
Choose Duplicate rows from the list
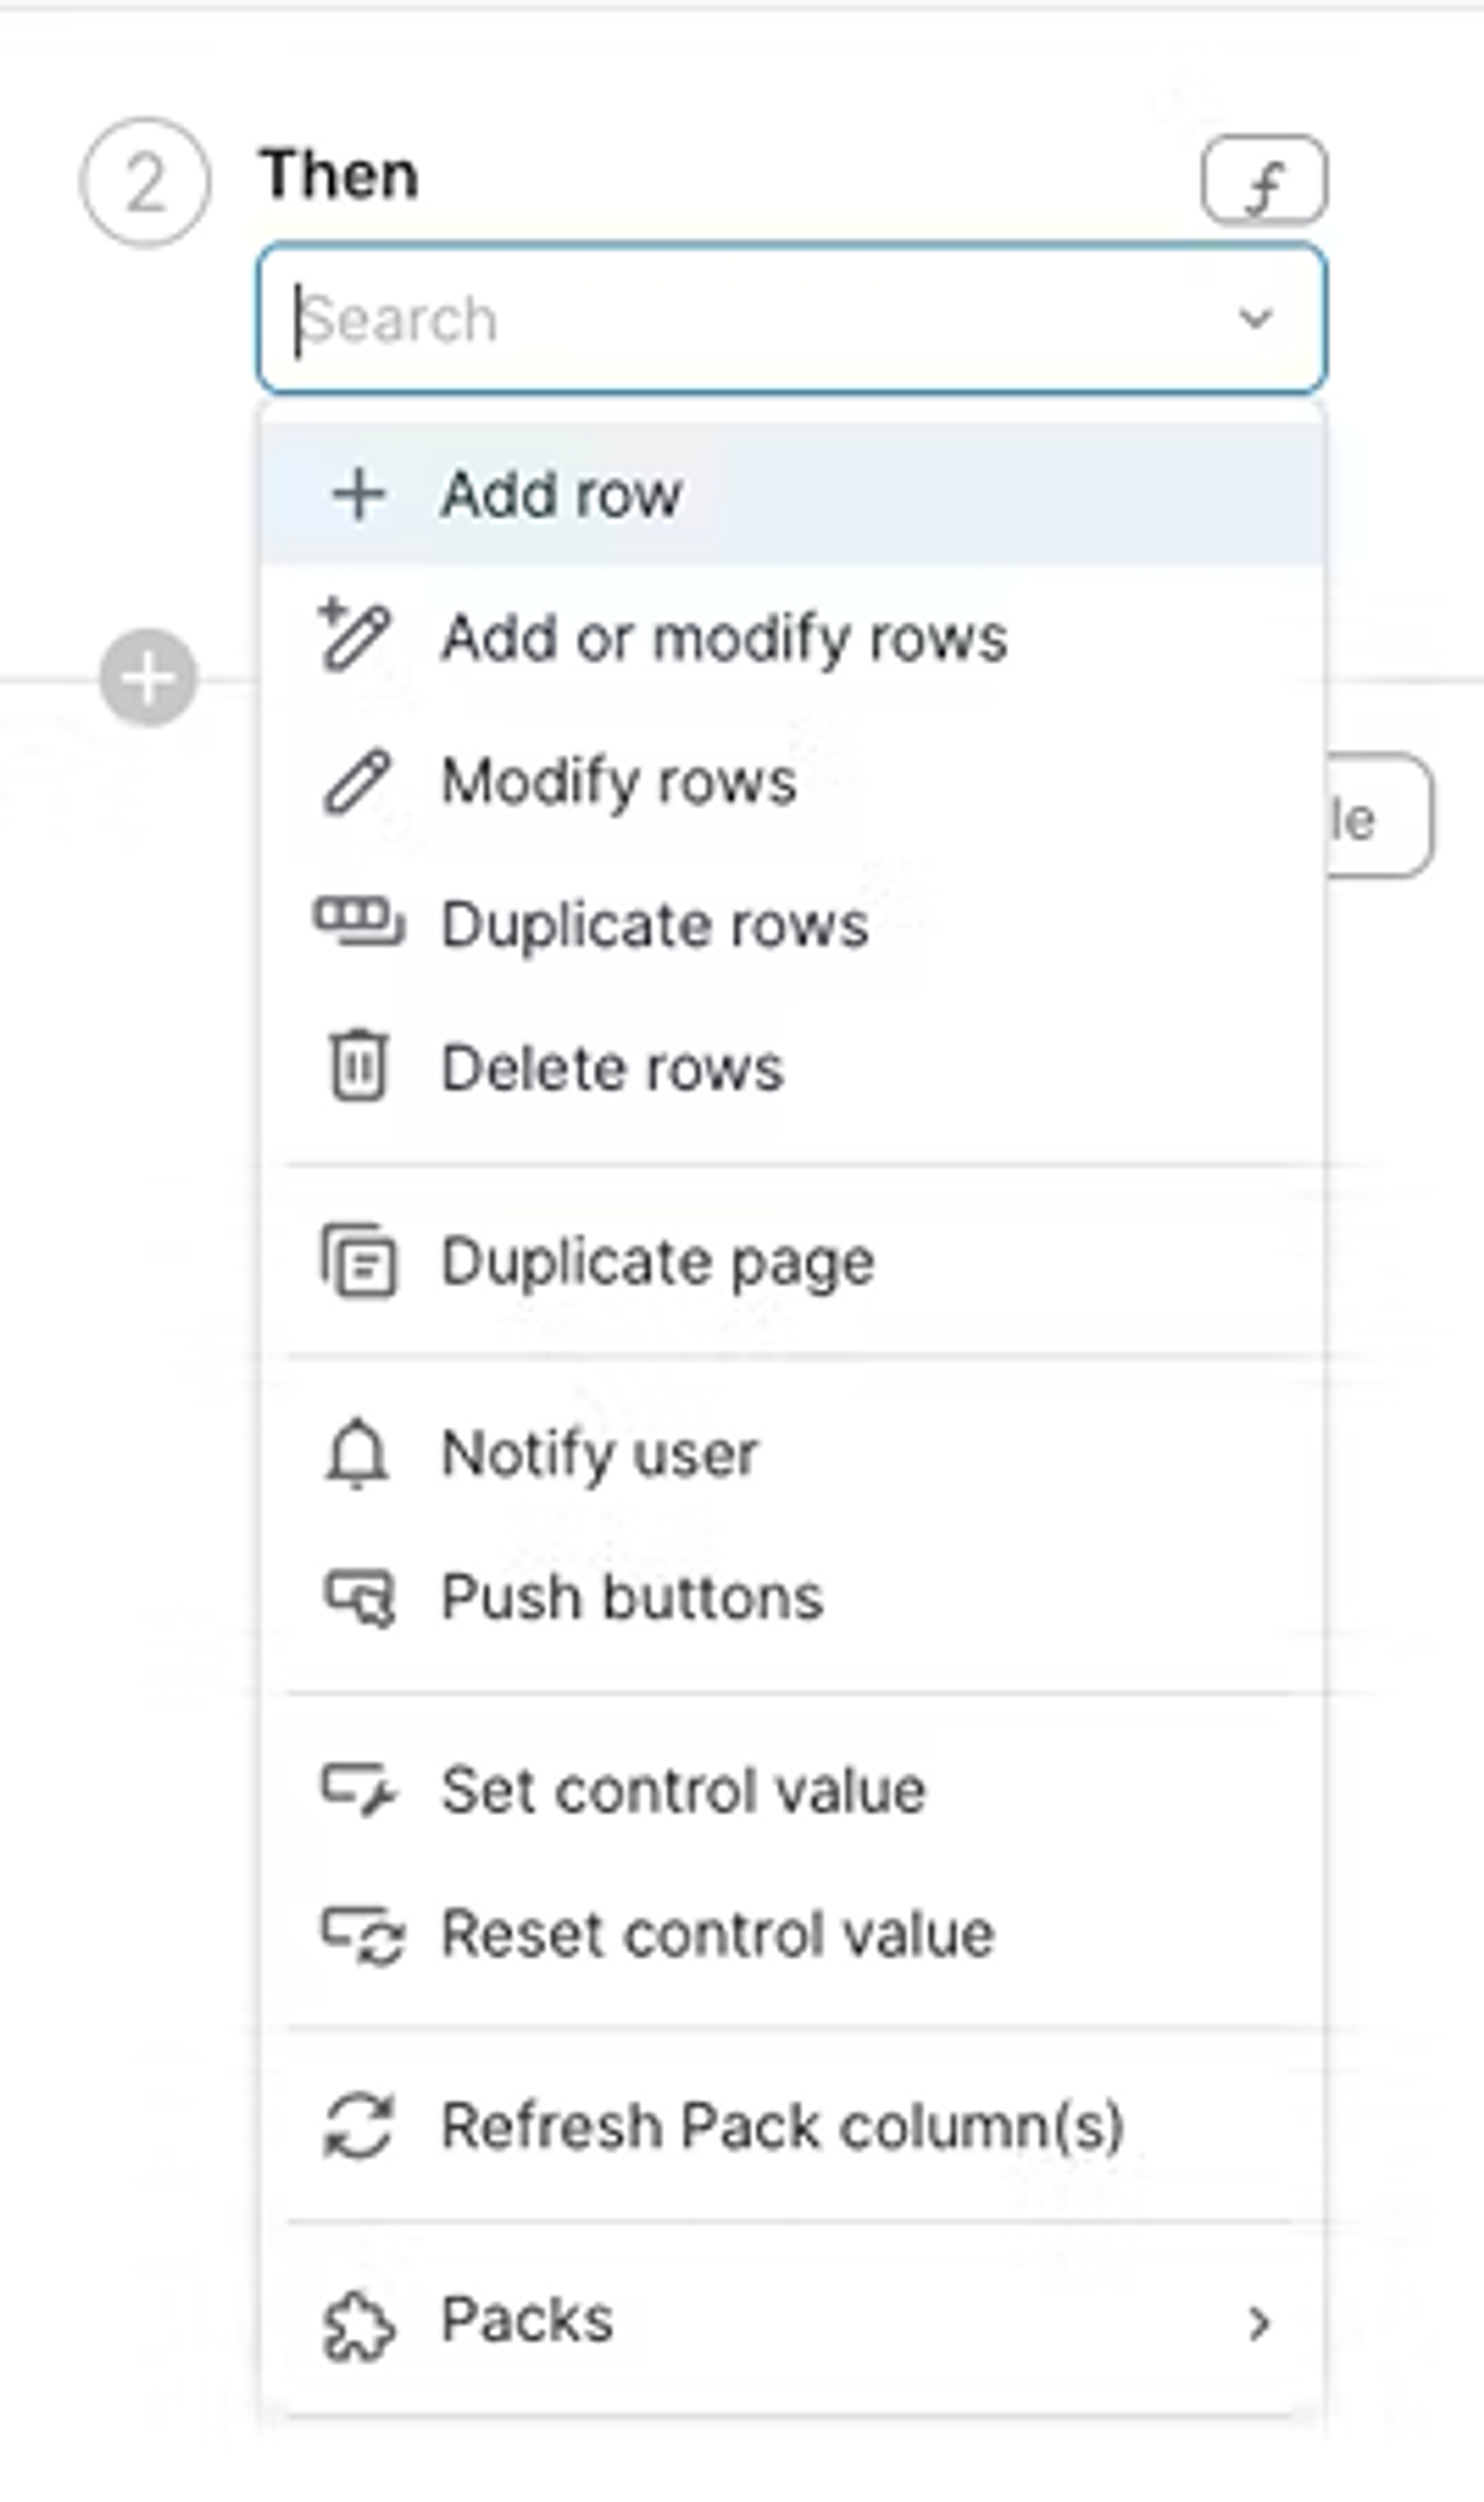pyautogui.click(x=655, y=924)
